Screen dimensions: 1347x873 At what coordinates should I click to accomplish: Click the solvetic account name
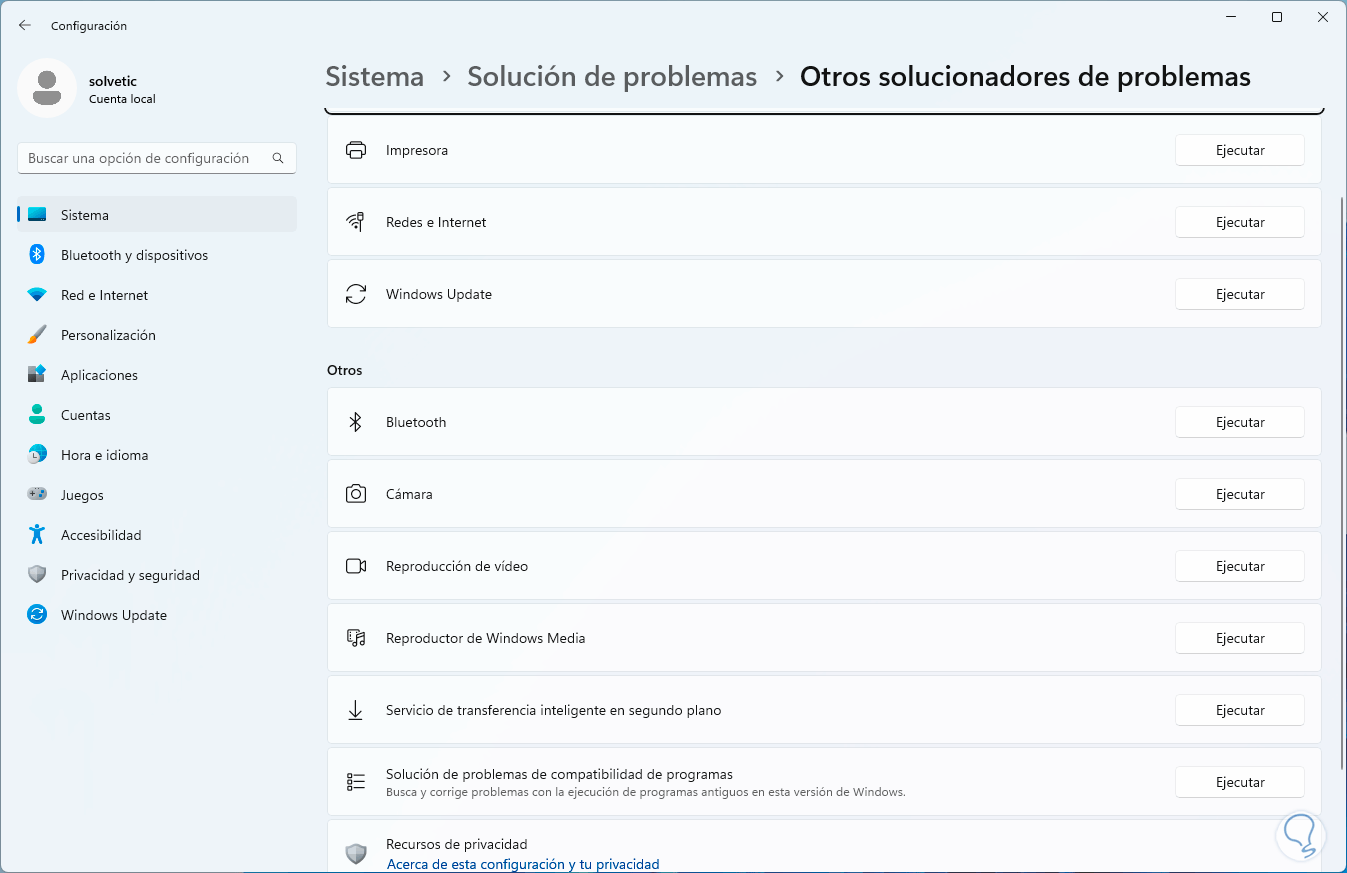[x=115, y=81]
